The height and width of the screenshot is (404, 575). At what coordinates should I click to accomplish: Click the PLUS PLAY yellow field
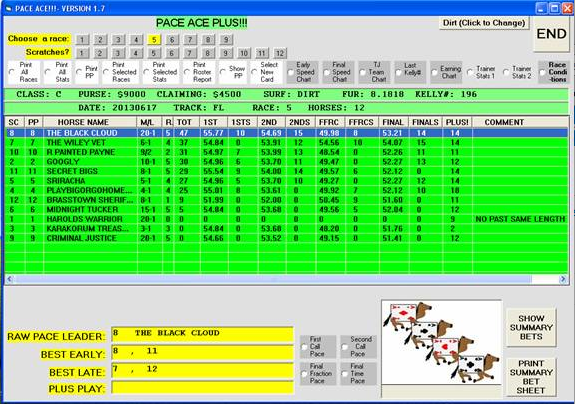(202, 388)
